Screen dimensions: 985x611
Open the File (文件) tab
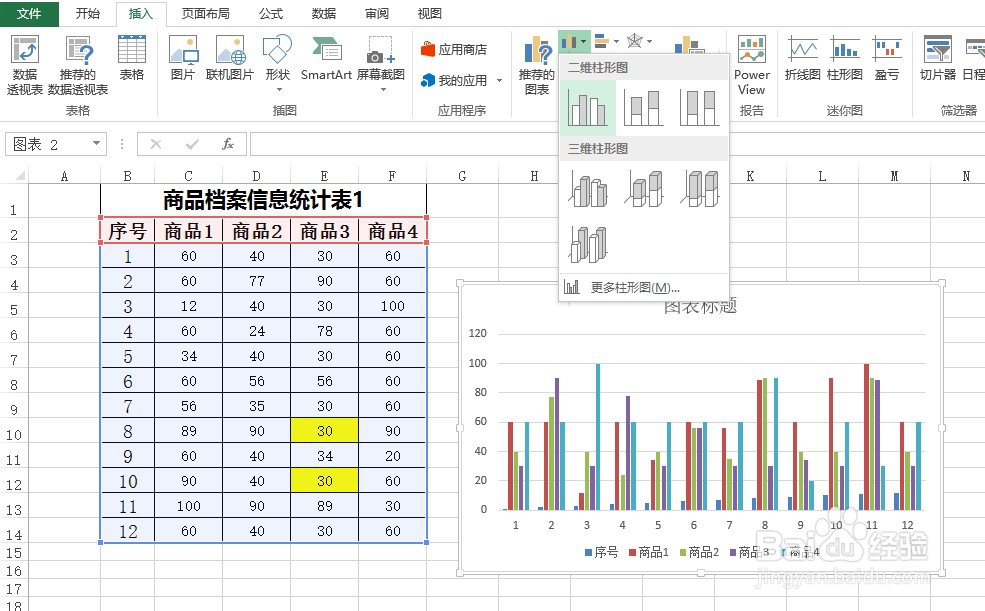29,13
